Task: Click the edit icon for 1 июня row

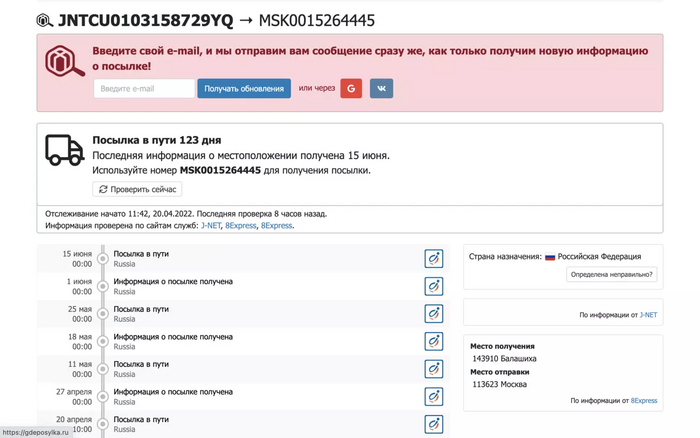Action: click(x=433, y=286)
